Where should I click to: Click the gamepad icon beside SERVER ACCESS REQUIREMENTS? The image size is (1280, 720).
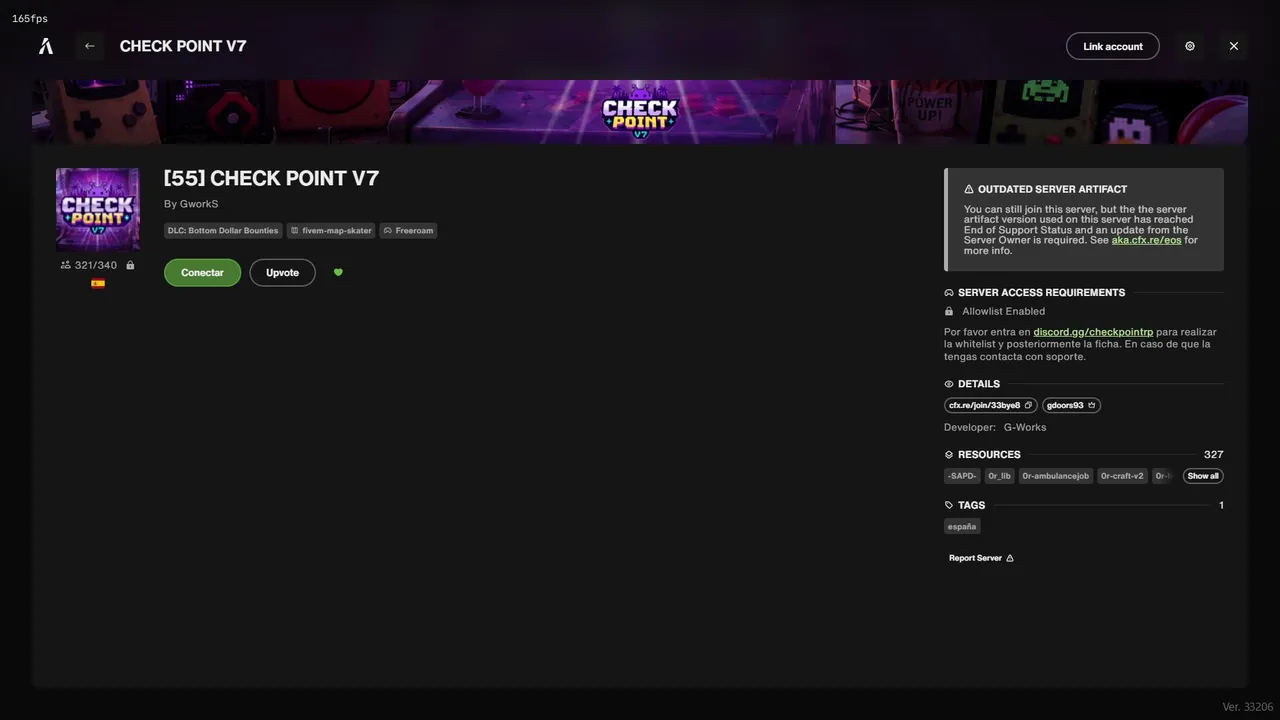[949, 293]
